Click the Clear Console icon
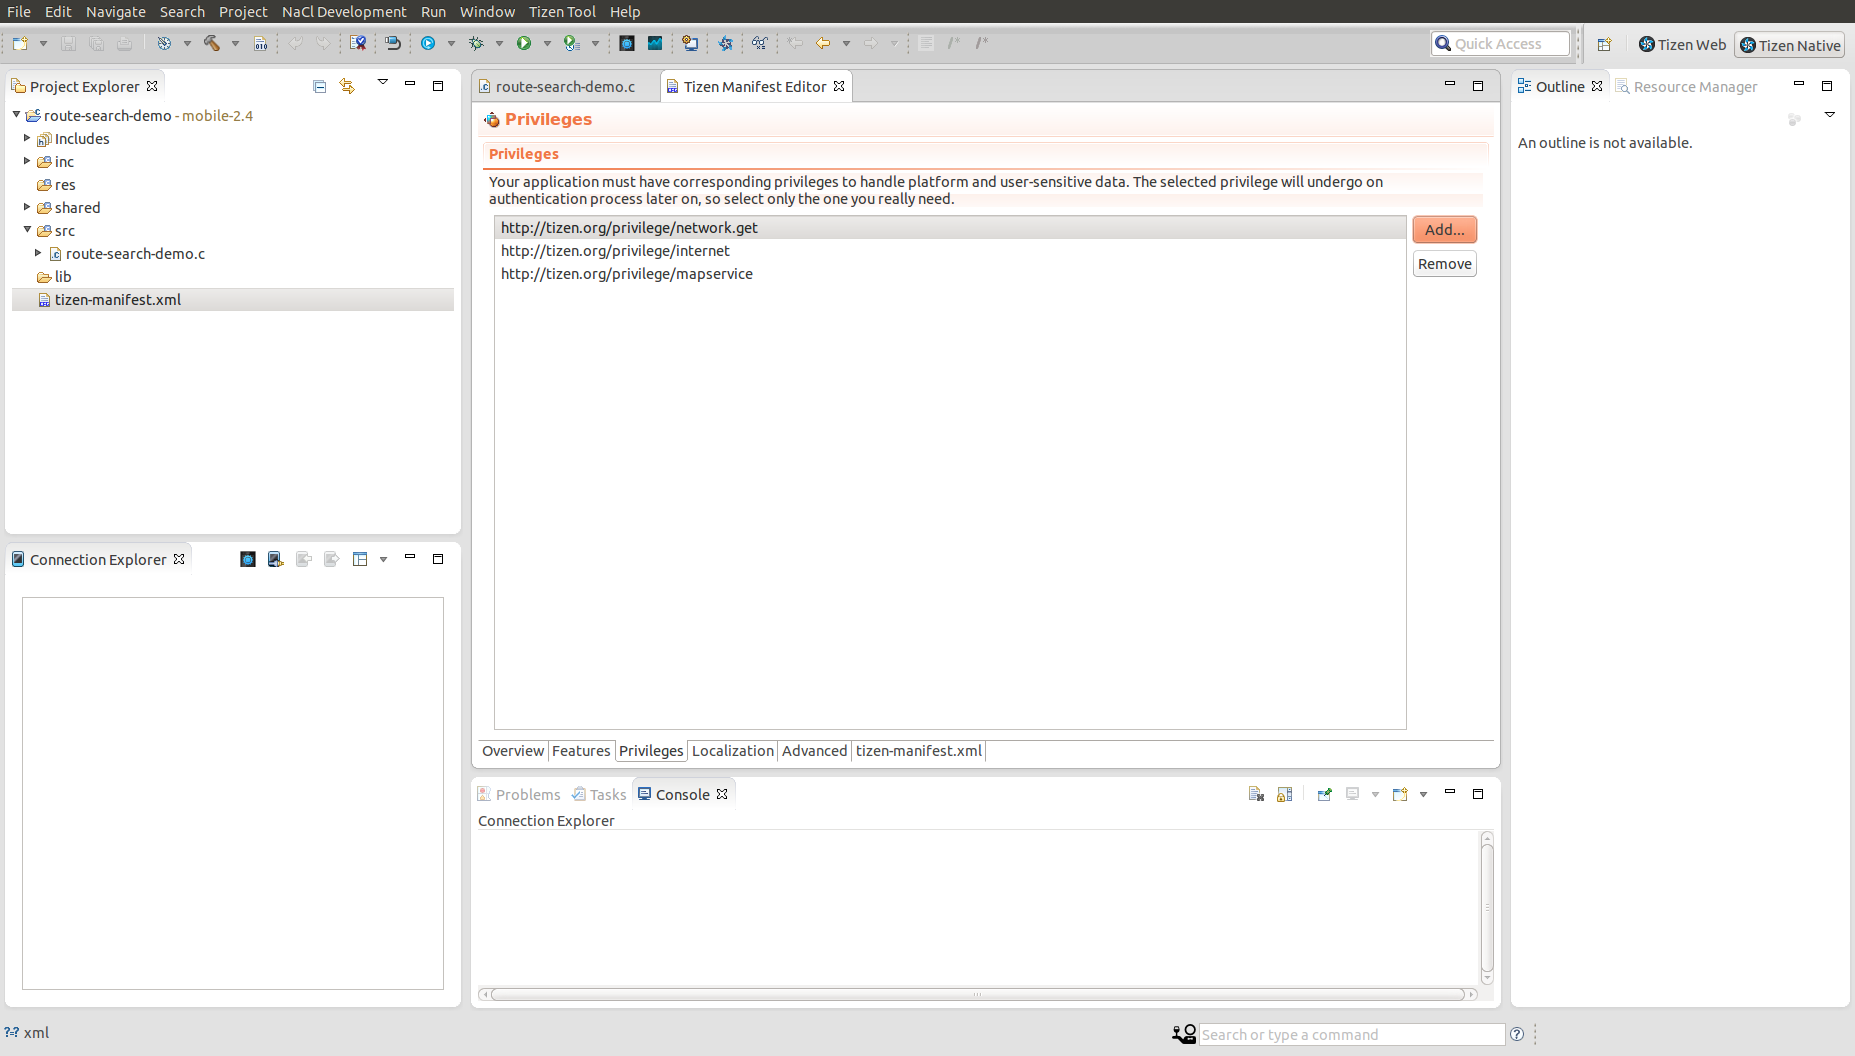This screenshot has width=1855, height=1056. (1256, 794)
